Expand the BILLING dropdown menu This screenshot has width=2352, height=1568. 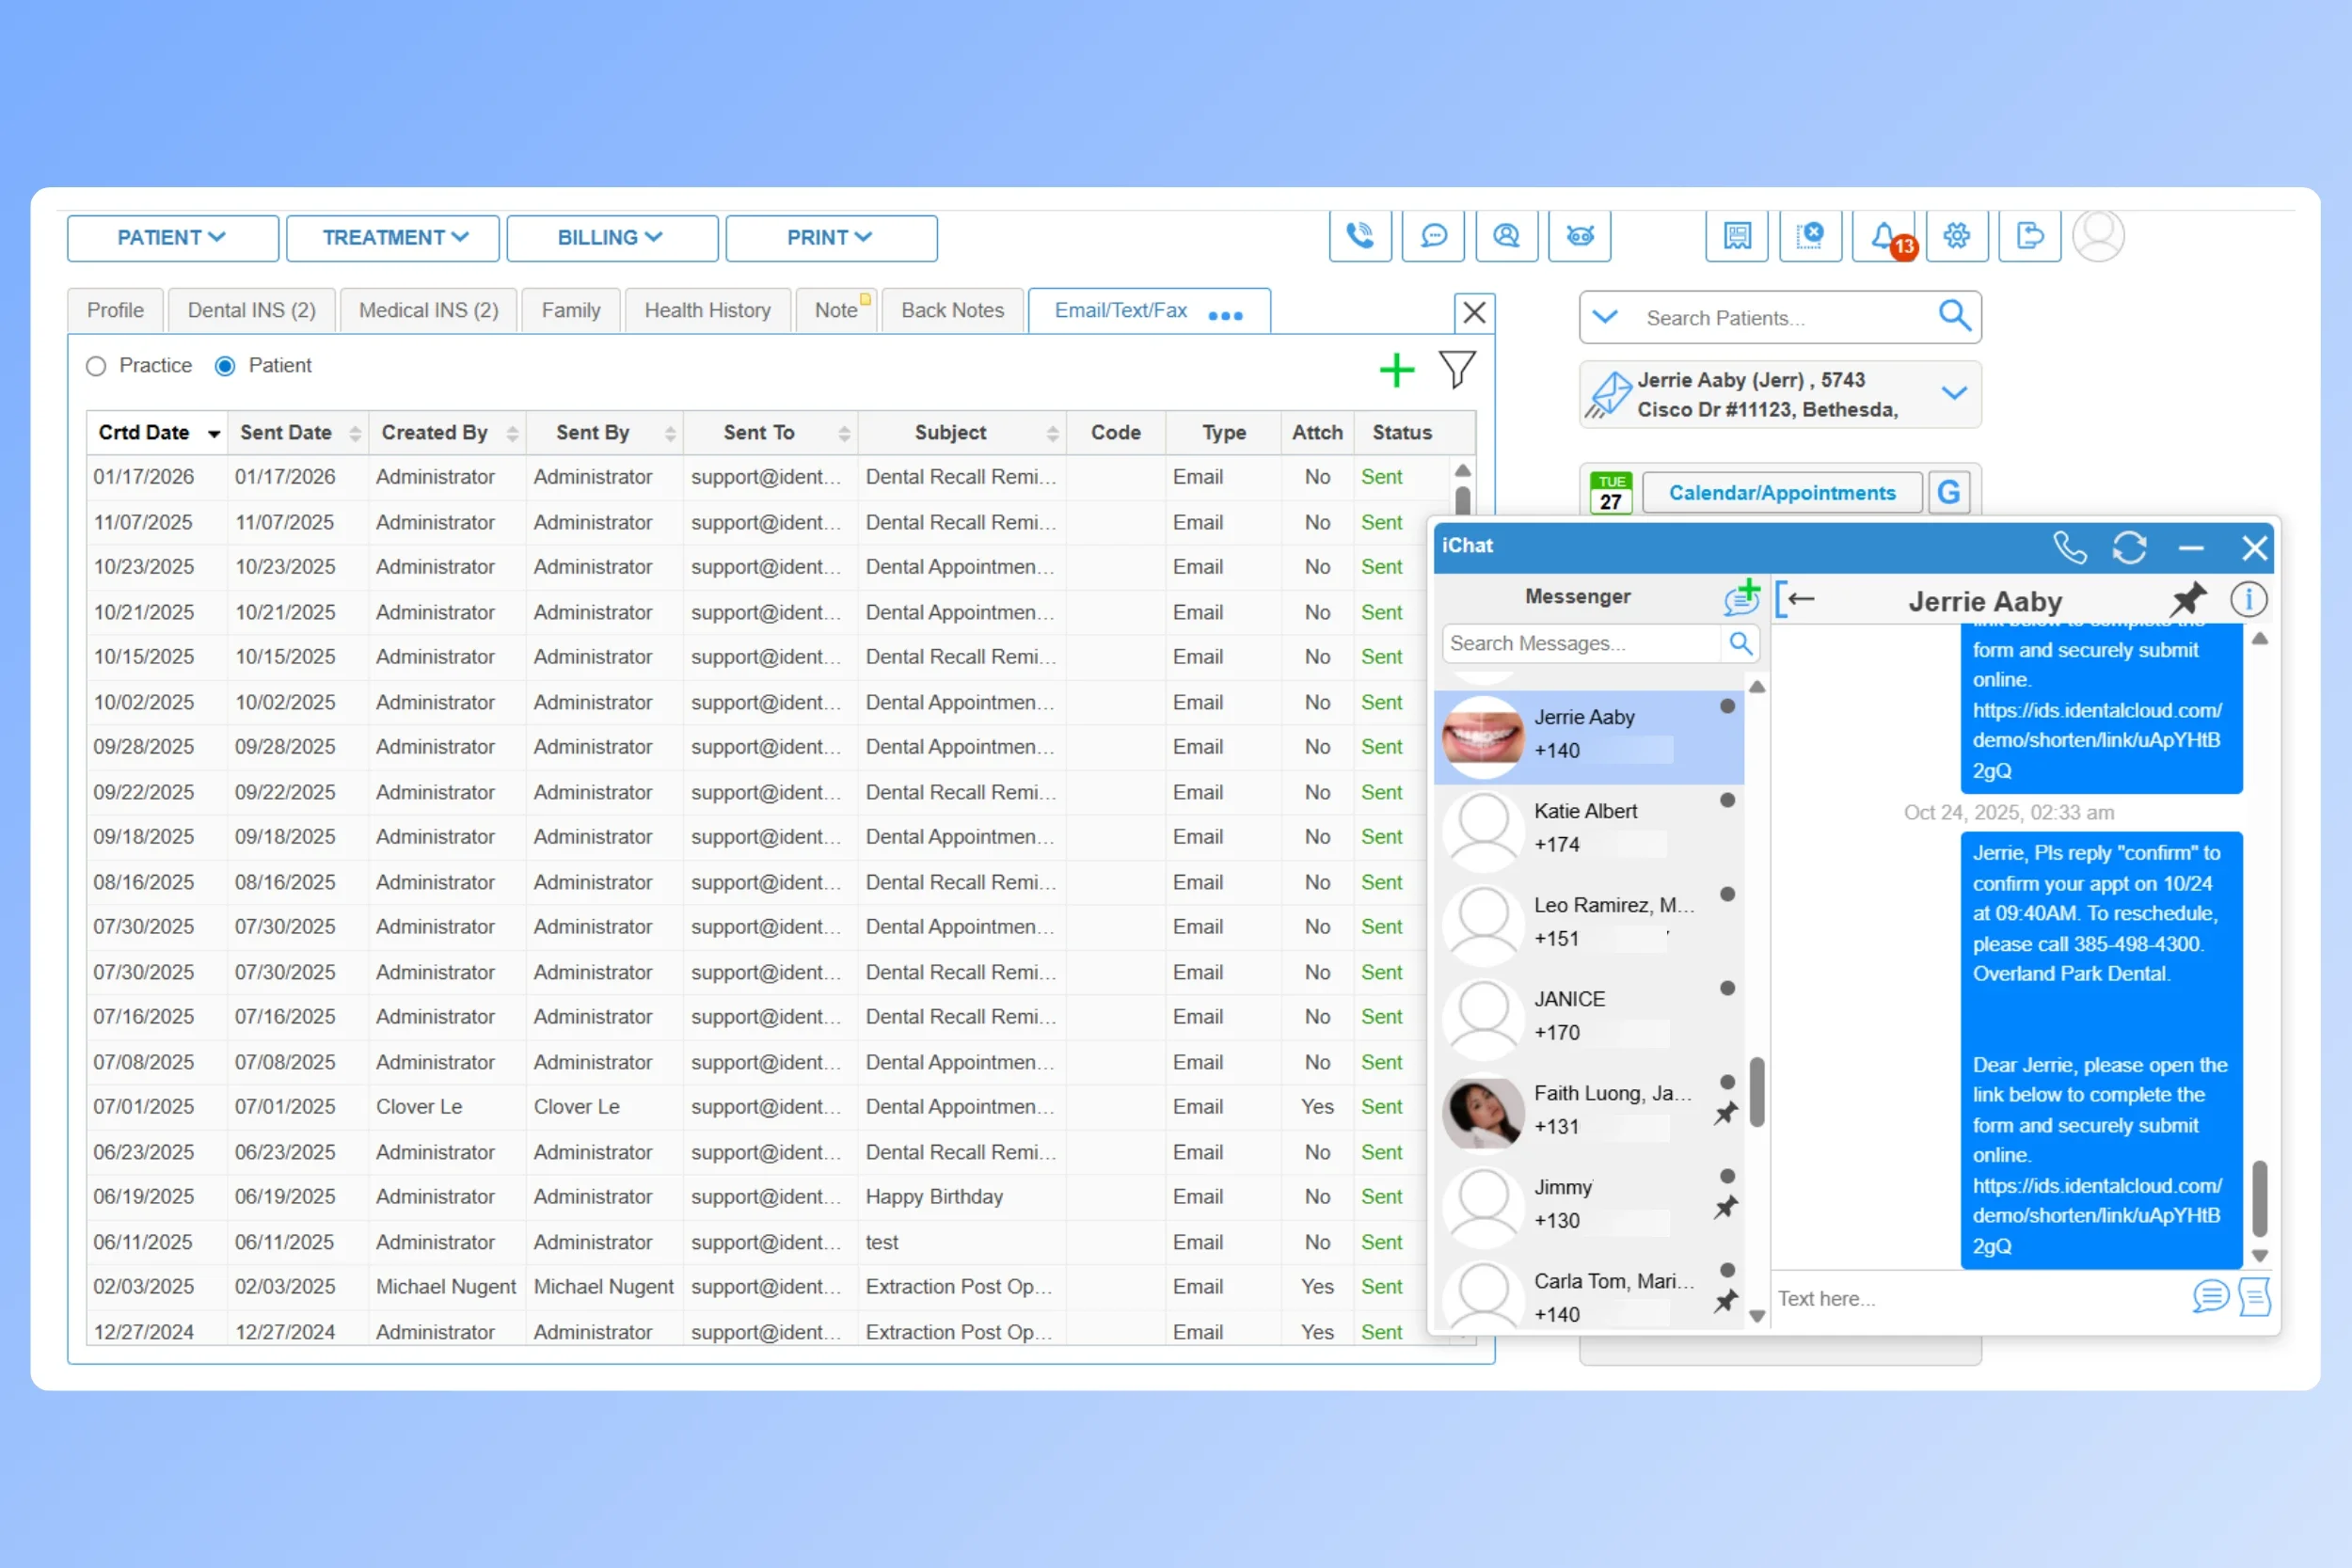click(611, 238)
